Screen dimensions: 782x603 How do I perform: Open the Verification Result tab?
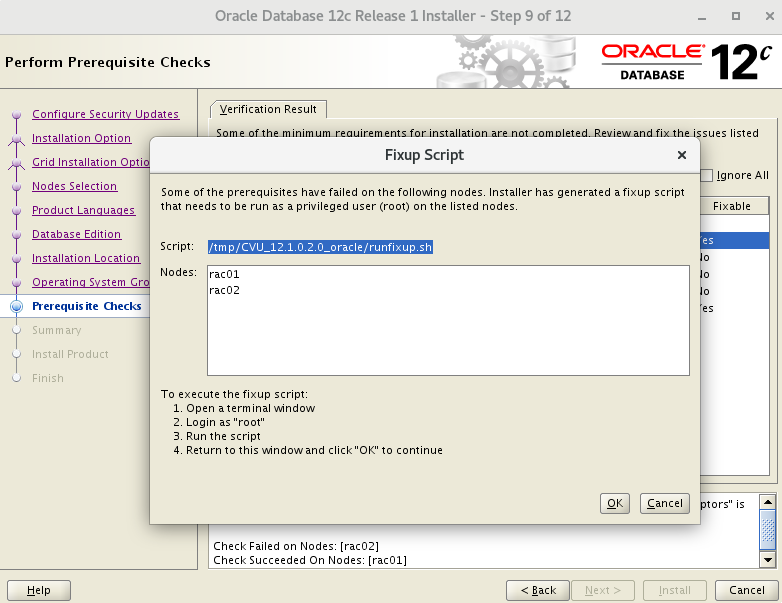tap(268, 109)
